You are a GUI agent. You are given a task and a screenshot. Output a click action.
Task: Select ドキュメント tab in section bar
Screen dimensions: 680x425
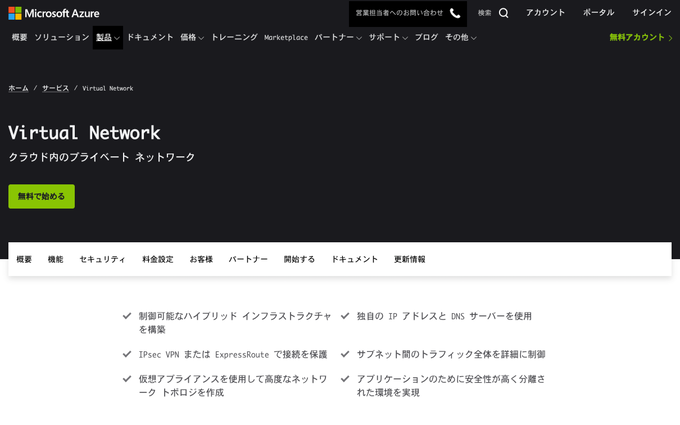(355, 259)
